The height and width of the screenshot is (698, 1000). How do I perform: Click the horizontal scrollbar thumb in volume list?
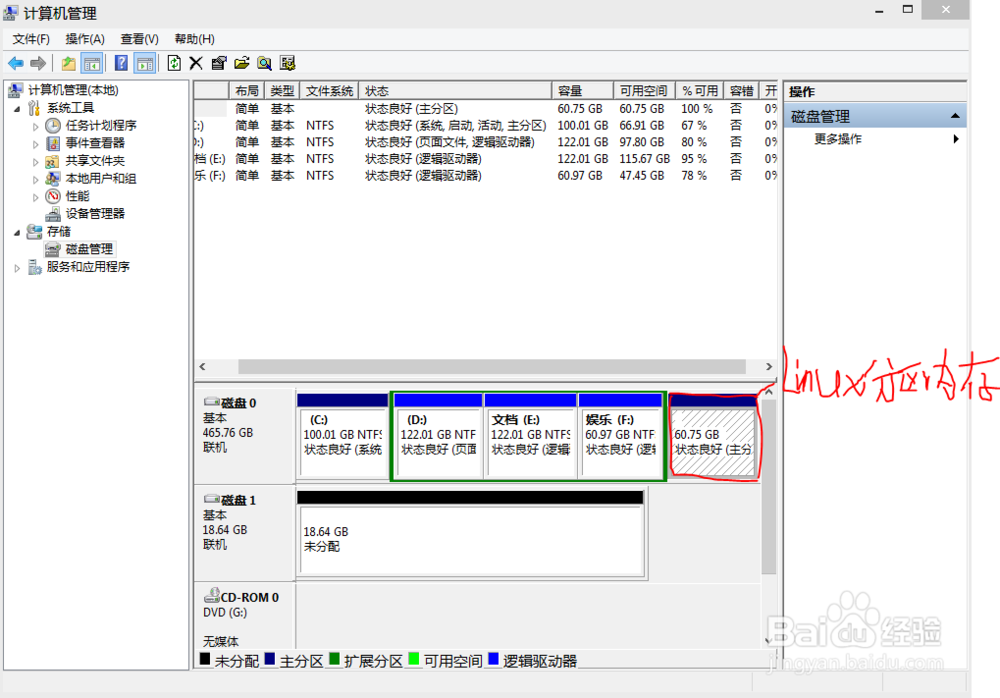tap(492, 367)
